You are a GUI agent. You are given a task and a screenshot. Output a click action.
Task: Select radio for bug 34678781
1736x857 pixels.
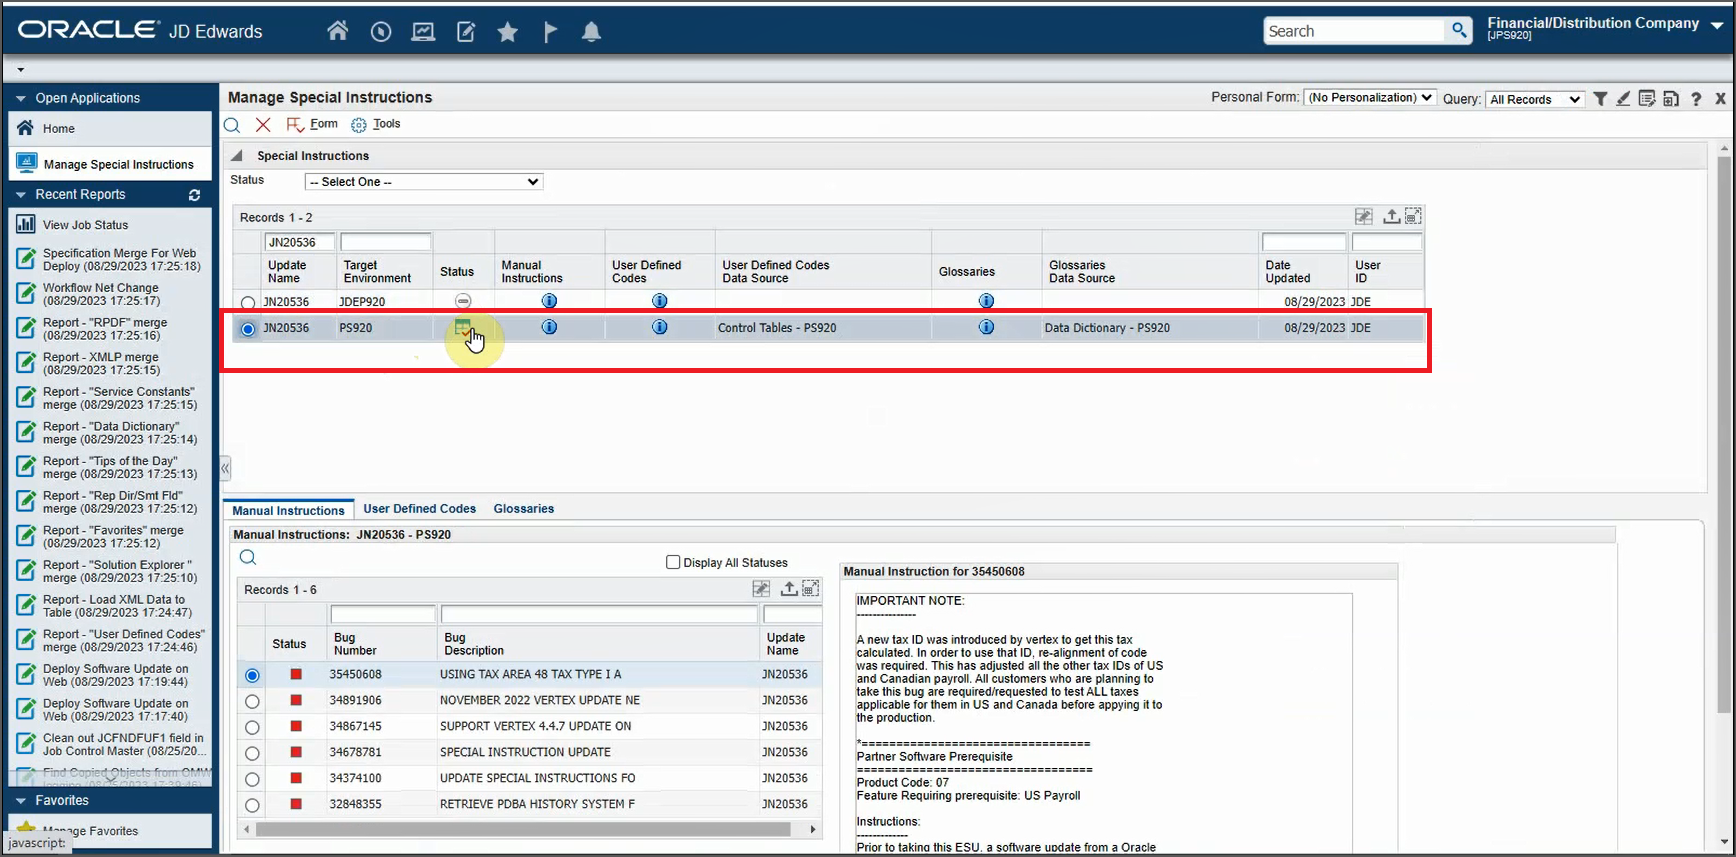252,753
